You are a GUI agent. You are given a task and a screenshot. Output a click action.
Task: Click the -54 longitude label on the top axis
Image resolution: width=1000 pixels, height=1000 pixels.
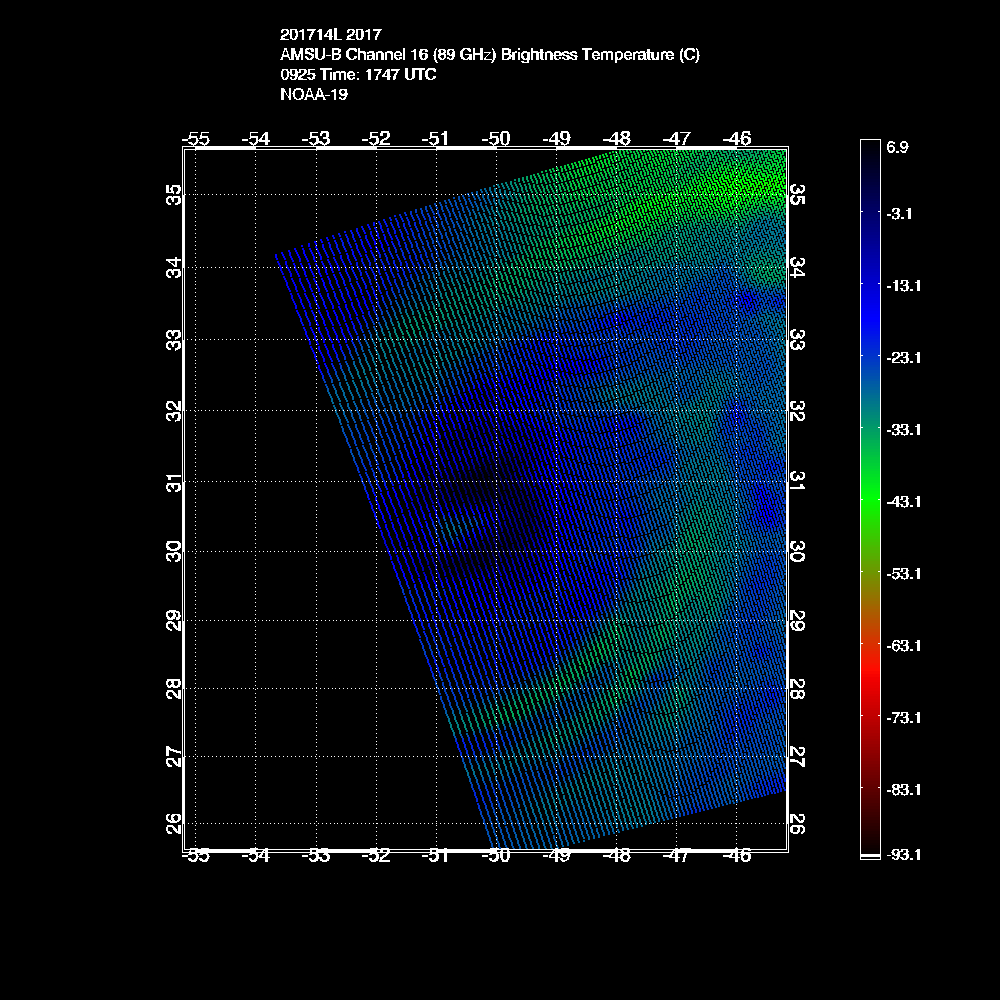coord(256,138)
